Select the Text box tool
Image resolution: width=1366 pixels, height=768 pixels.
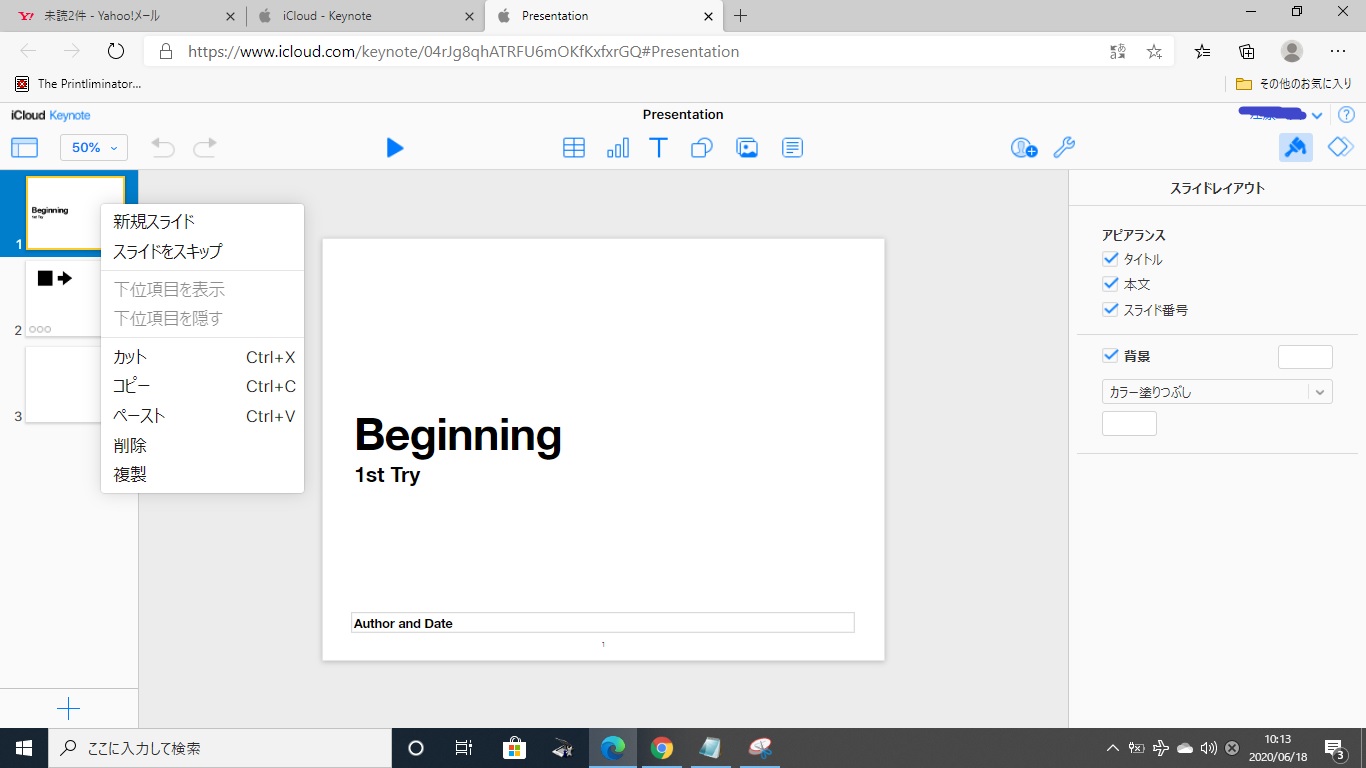pos(659,148)
